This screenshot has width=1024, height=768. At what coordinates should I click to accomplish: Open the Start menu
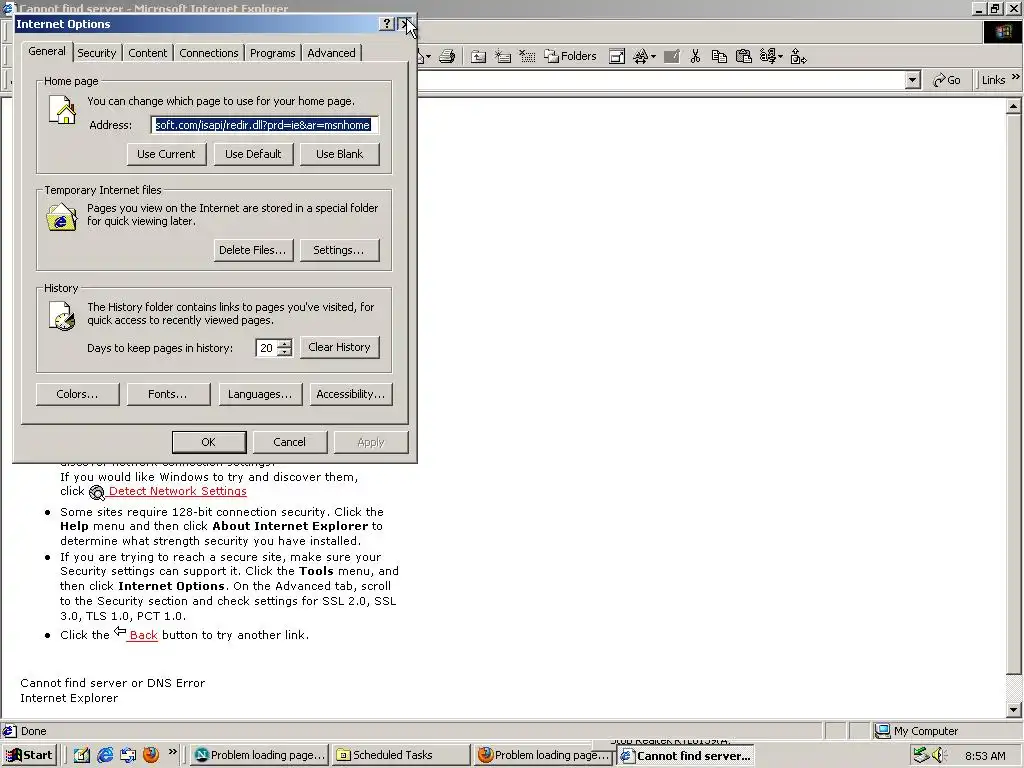pyautogui.click(x=29, y=755)
